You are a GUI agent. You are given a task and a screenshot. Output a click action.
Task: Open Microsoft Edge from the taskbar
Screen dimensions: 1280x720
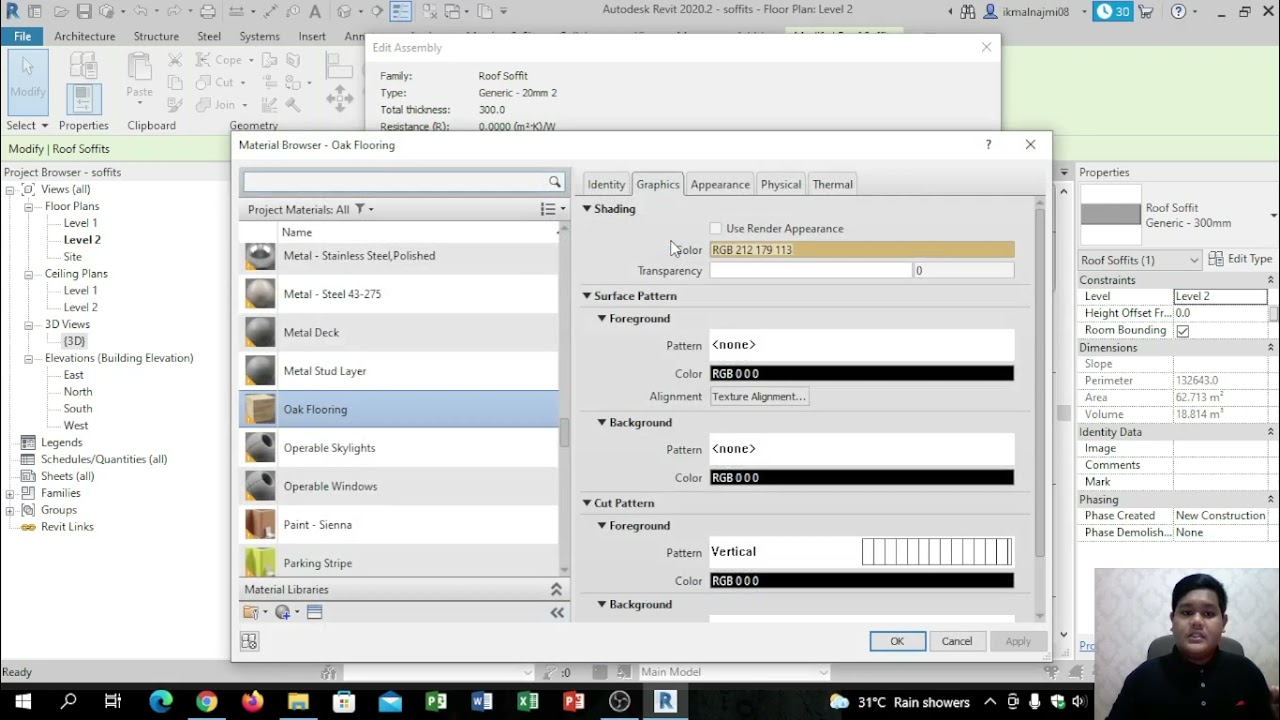tap(160, 702)
